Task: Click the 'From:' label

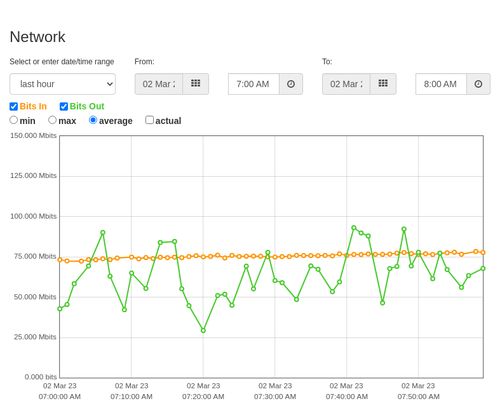Action: (144, 62)
